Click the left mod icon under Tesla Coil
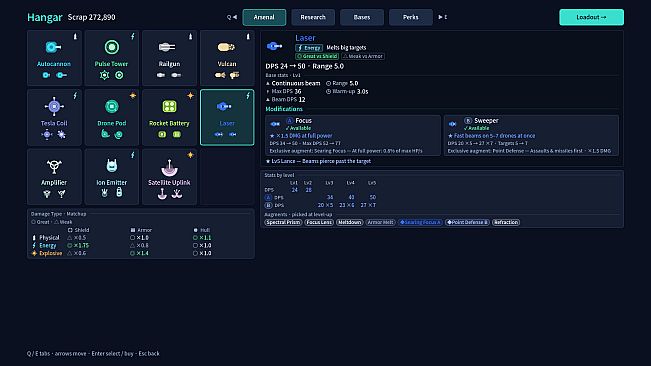Image resolution: width=651 pixels, height=366 pixels. tap(46, 134)
